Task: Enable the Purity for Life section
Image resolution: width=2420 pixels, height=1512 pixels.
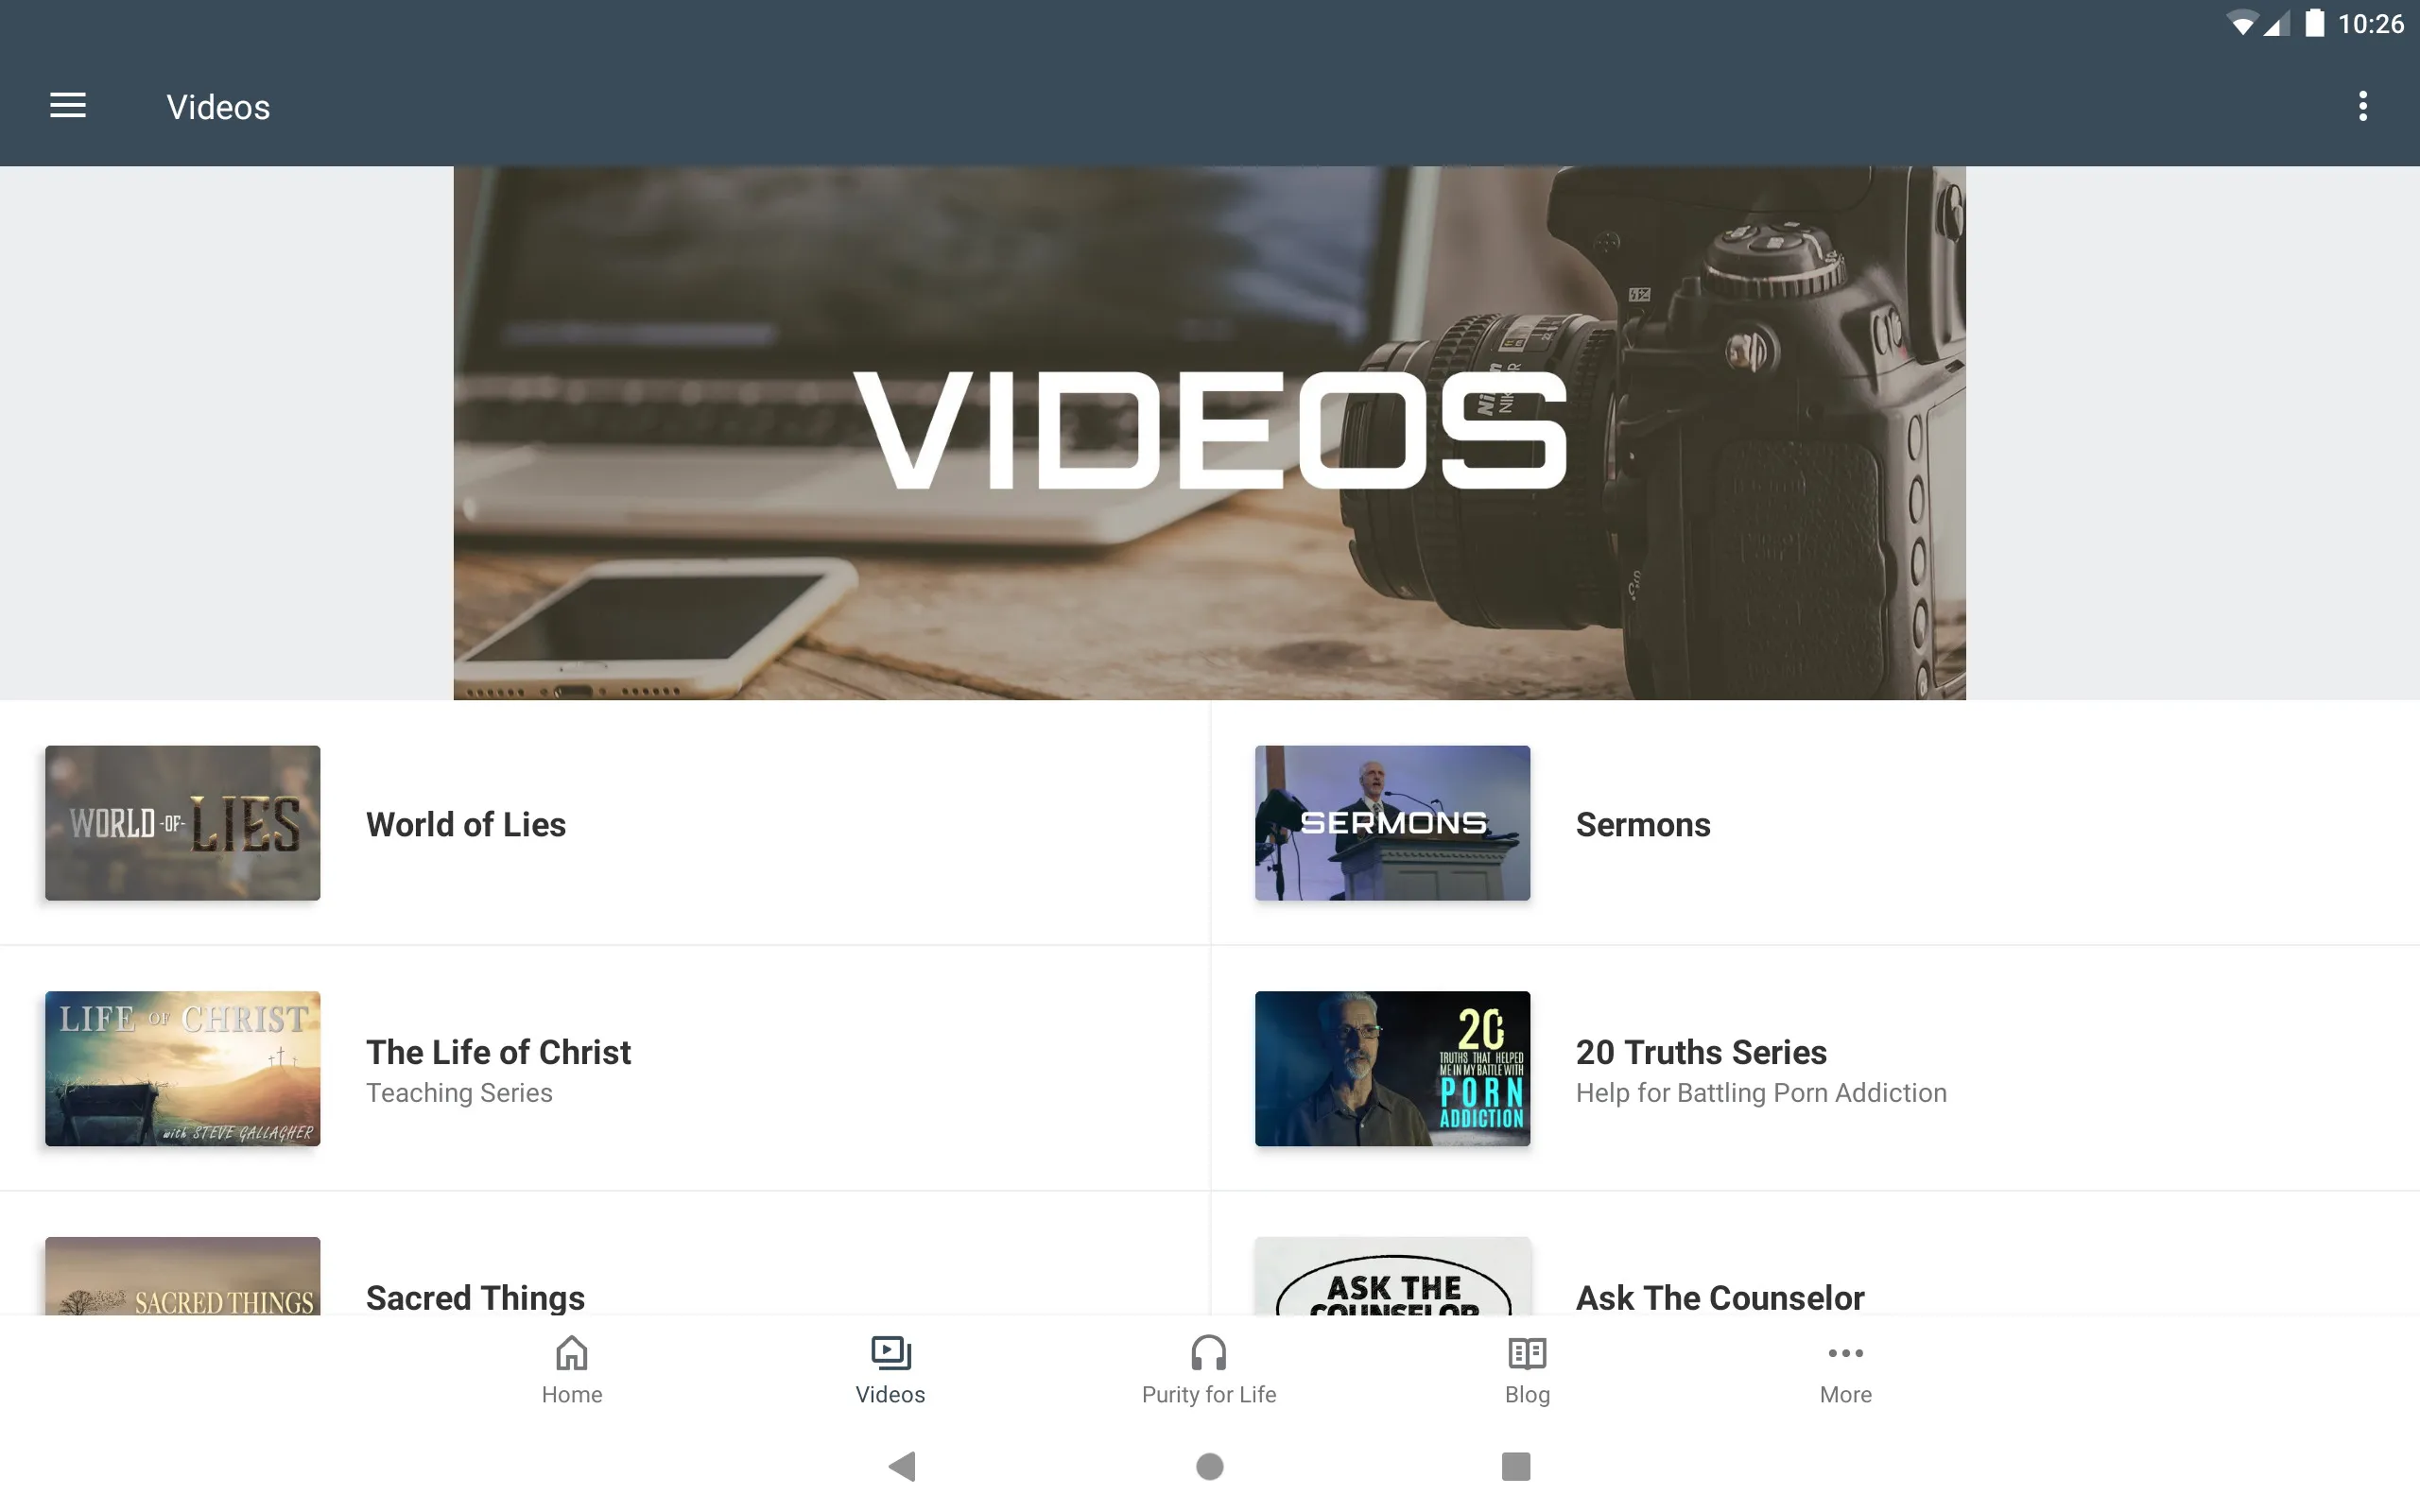Action: point(1207,1367)
